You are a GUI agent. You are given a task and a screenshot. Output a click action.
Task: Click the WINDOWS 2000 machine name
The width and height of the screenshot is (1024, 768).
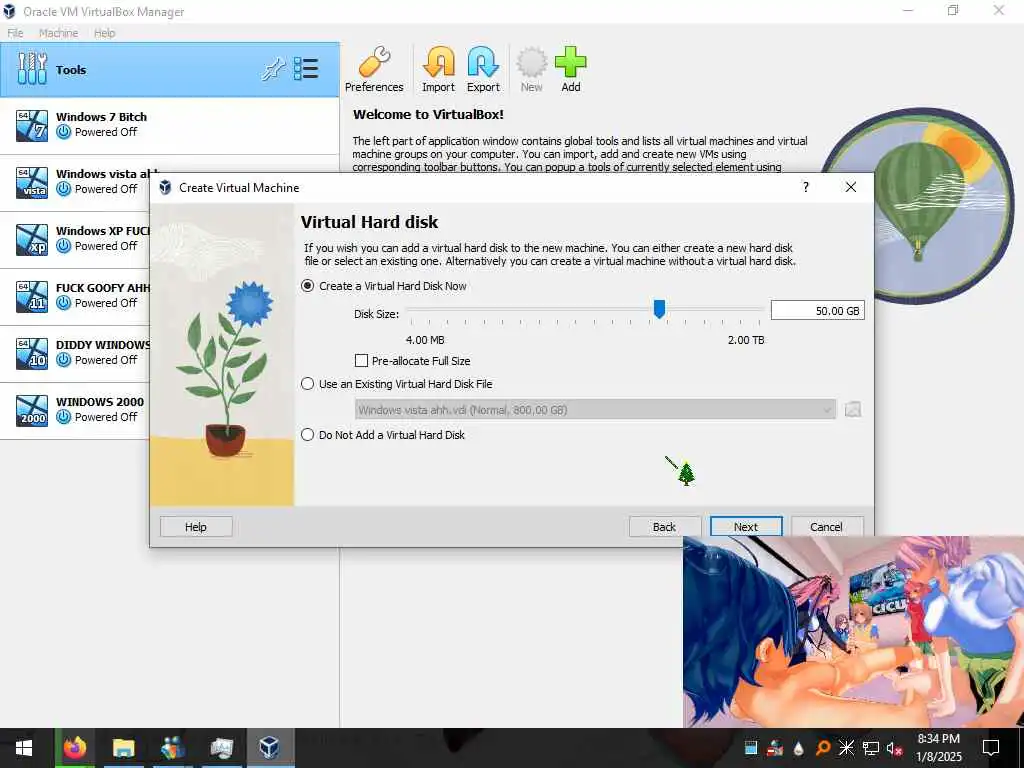point(100,402)
